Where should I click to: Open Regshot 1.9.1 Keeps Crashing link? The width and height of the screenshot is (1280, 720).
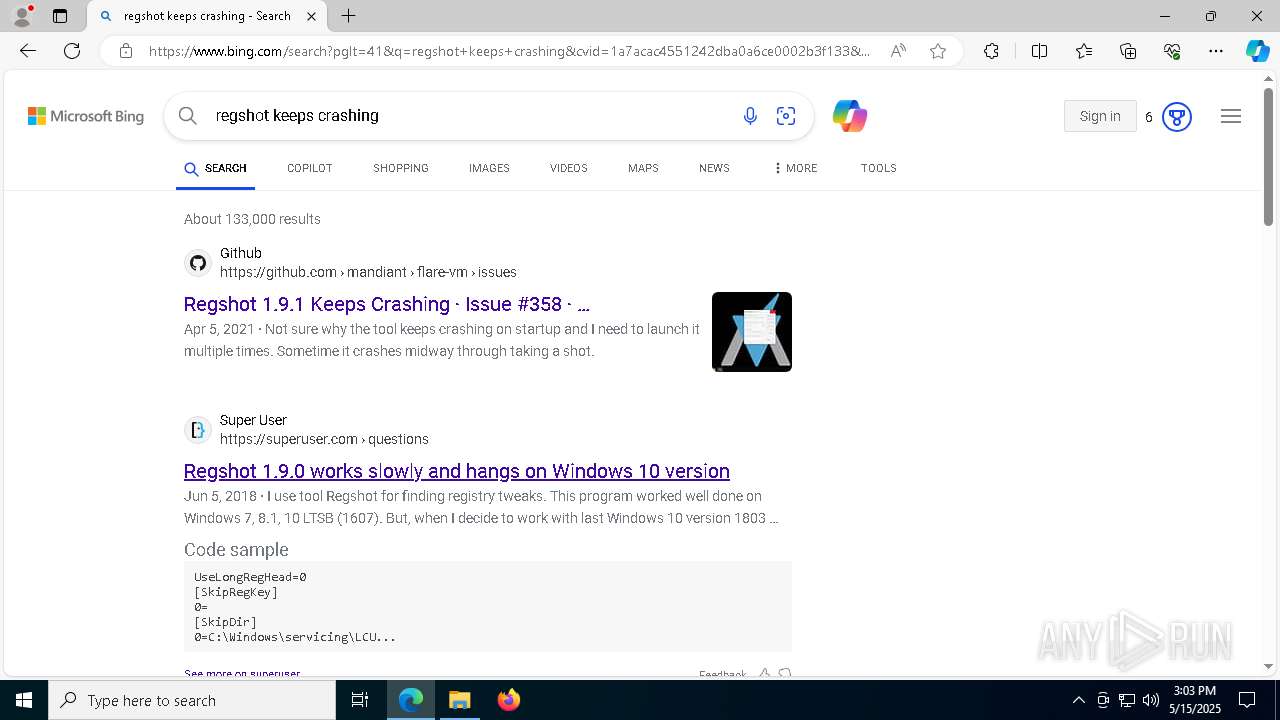[x=387, y=304]
